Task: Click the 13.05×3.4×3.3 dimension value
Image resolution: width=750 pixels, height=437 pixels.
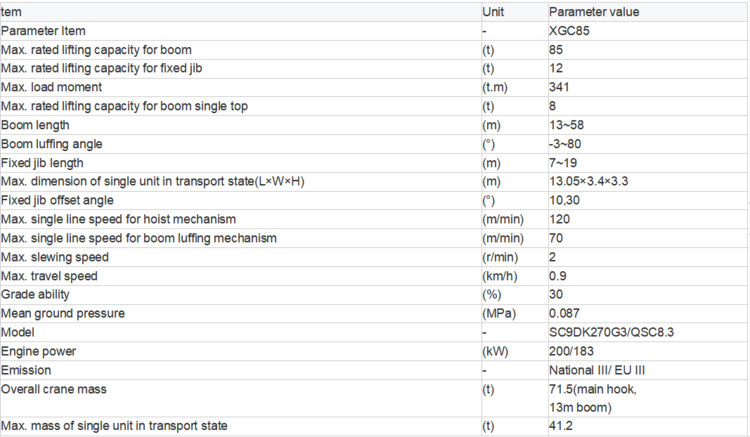Action: click(x=588, y=182)
